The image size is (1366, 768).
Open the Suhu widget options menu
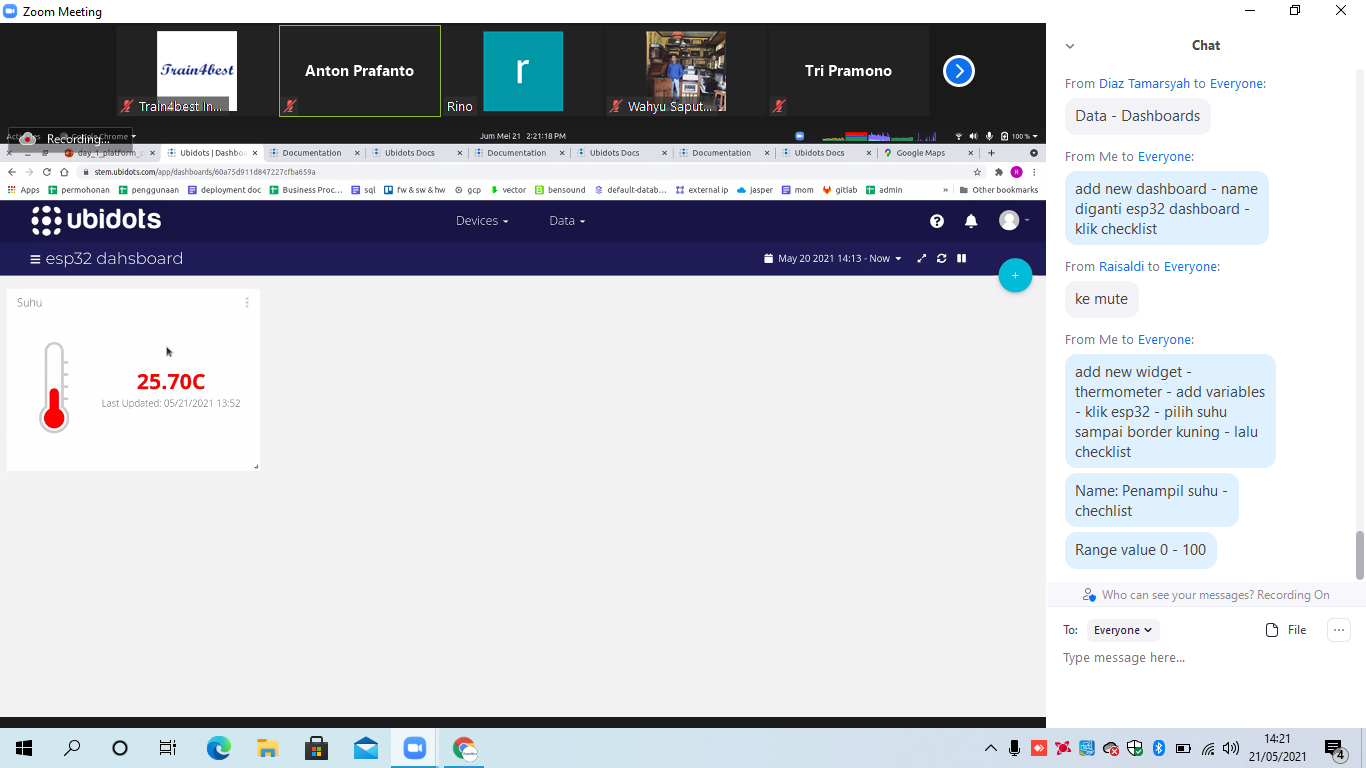247,302
